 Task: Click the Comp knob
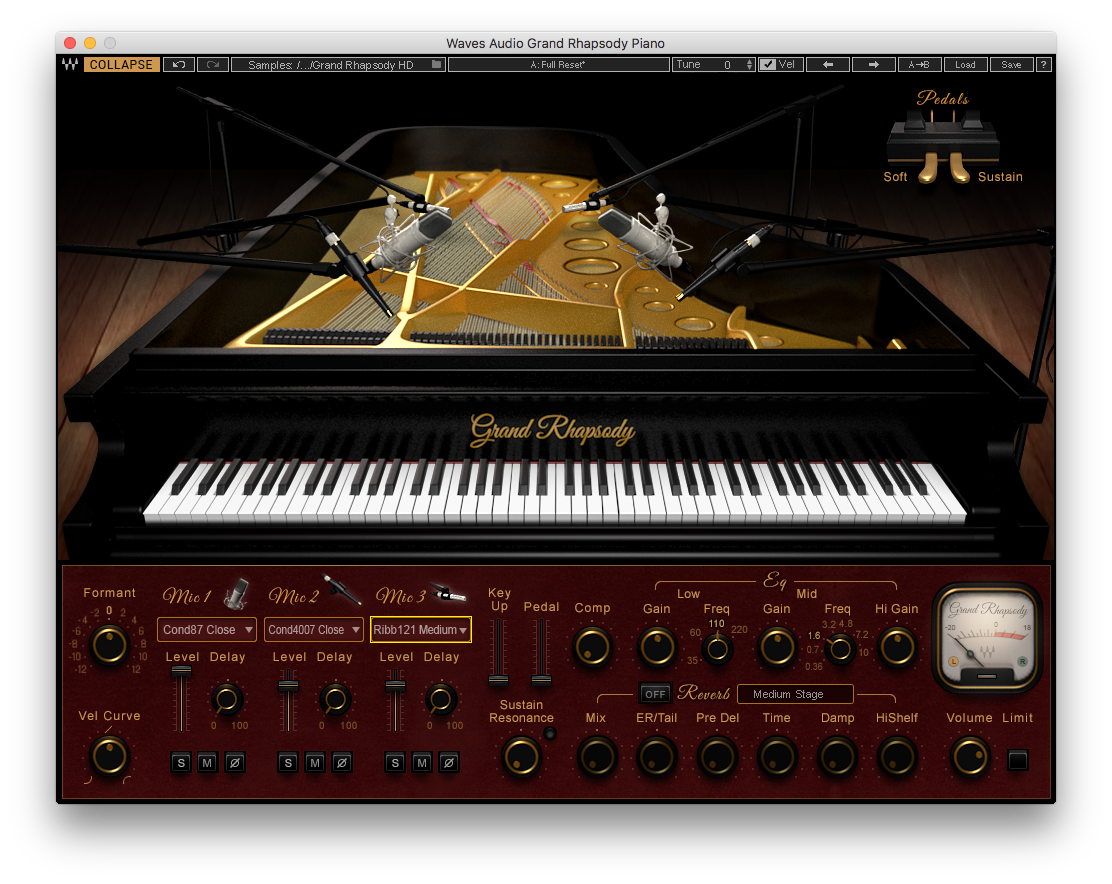point(592,648)
